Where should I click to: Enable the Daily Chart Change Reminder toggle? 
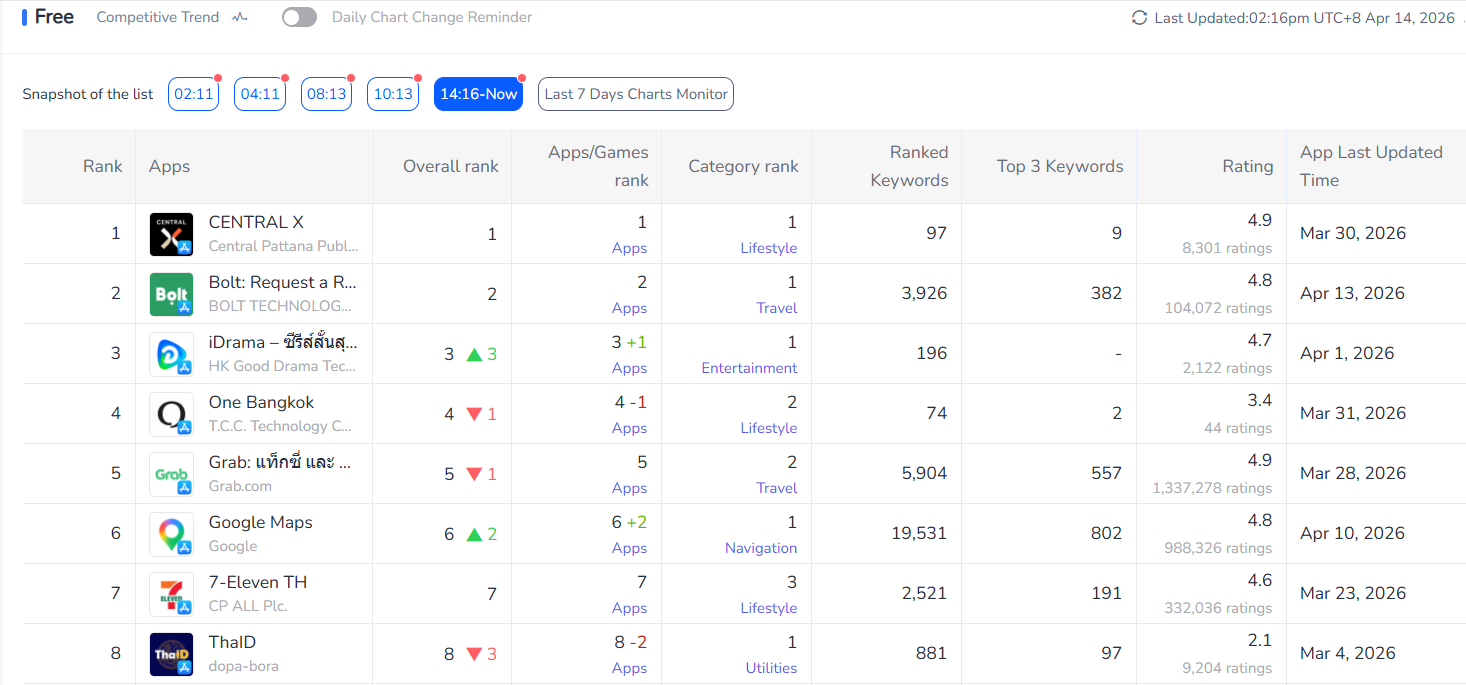(x=298, y=17)
